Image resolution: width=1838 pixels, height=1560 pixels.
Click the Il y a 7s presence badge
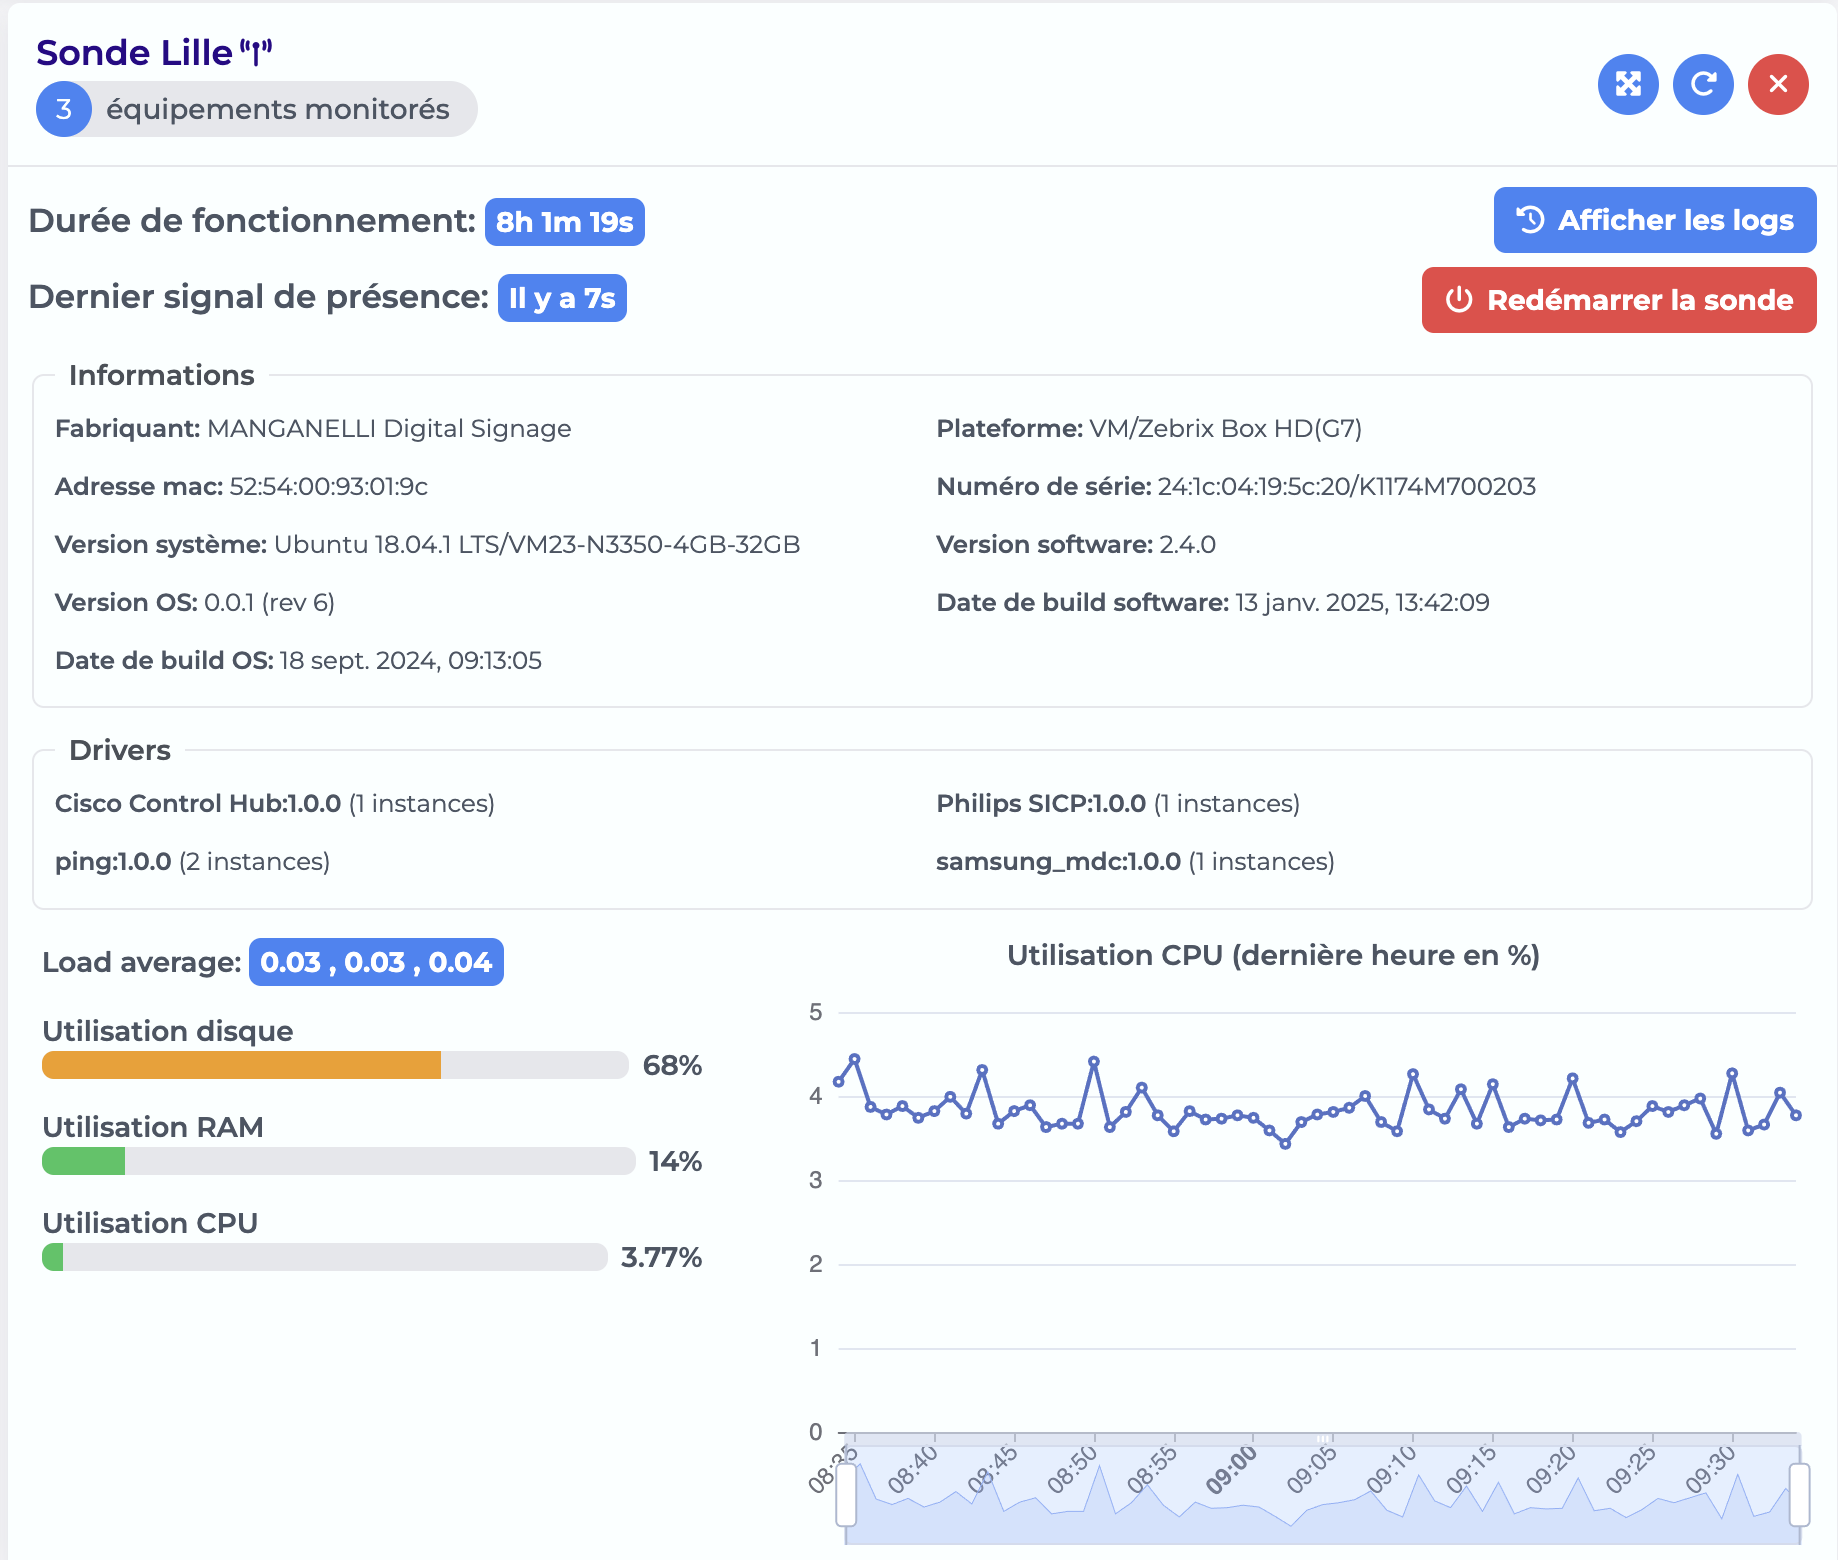coord(562,298)
